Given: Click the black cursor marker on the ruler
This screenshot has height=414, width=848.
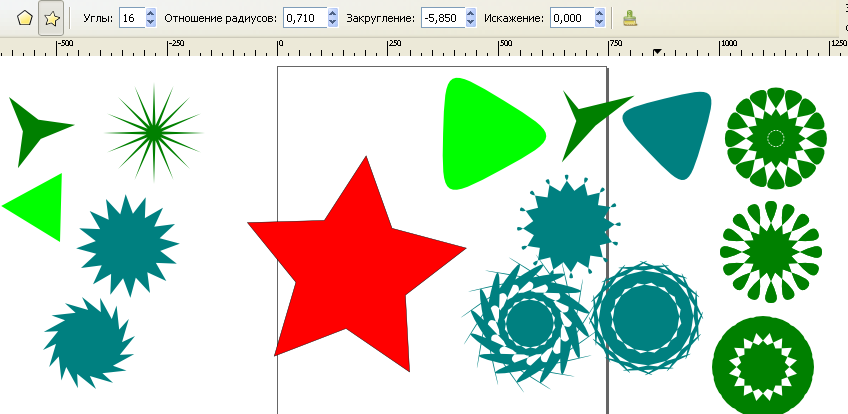Looking at the screenshot, I should (x=658, y=52).
